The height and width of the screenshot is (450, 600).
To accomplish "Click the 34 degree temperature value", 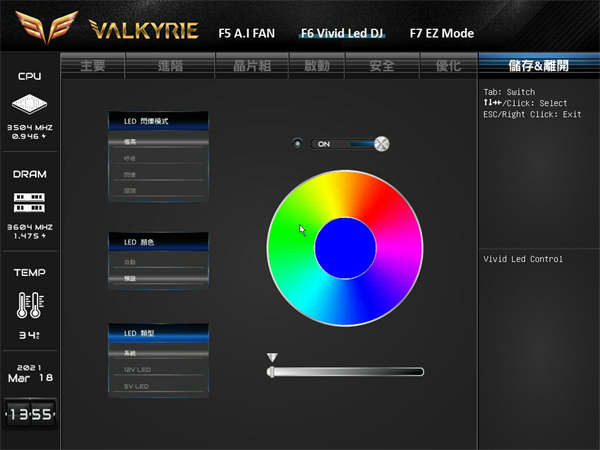I will click(29, 335).
